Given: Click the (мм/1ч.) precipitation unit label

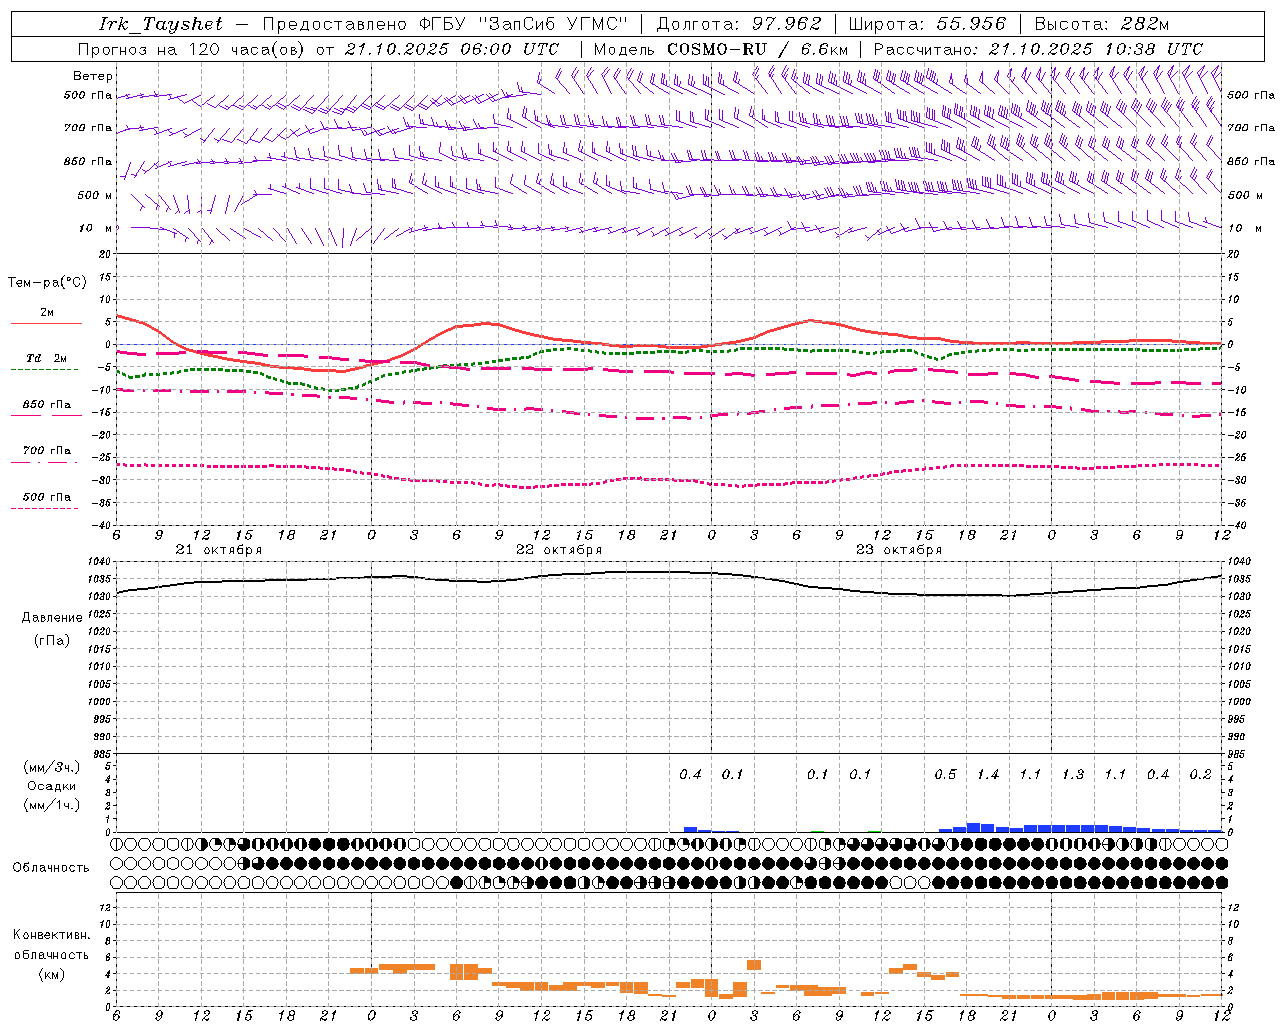Looking at the screenshot, I should click(x=52, y=805).
